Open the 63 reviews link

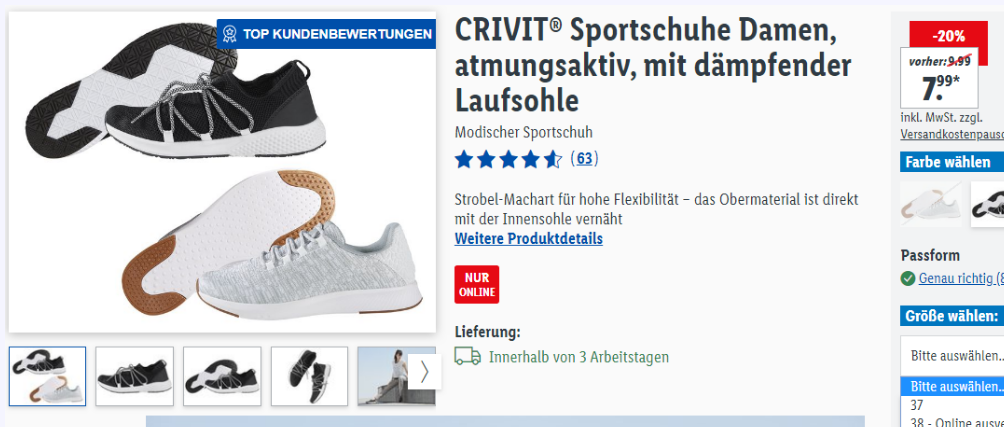tap(584, 159)
